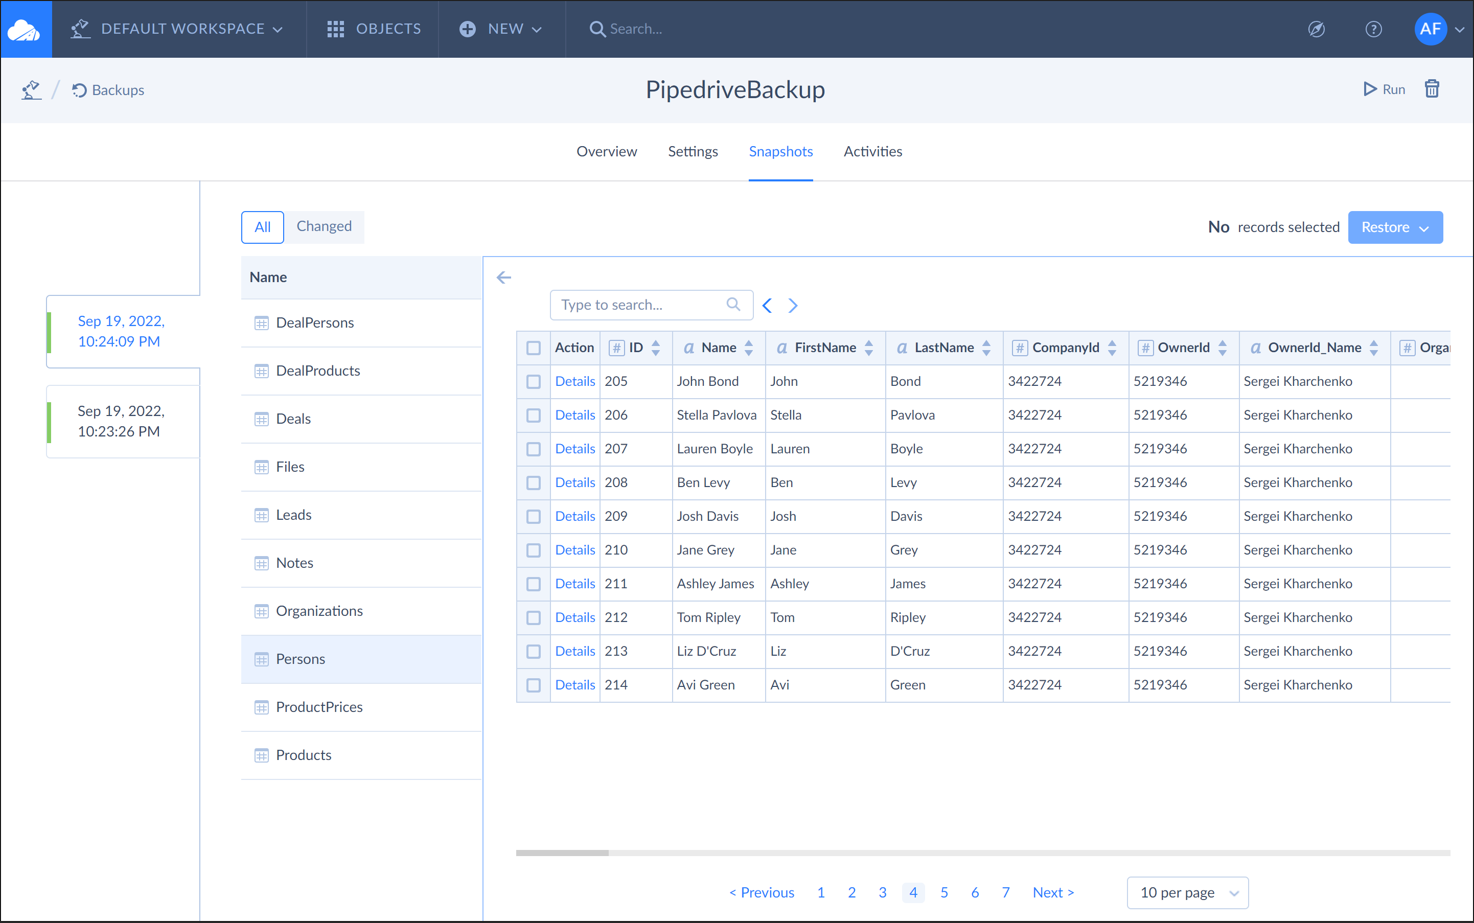This screenshot has width=1474, height=923.
Task: Click the workspace lamp icon in the breadcrumb
Action: point(31,90)
